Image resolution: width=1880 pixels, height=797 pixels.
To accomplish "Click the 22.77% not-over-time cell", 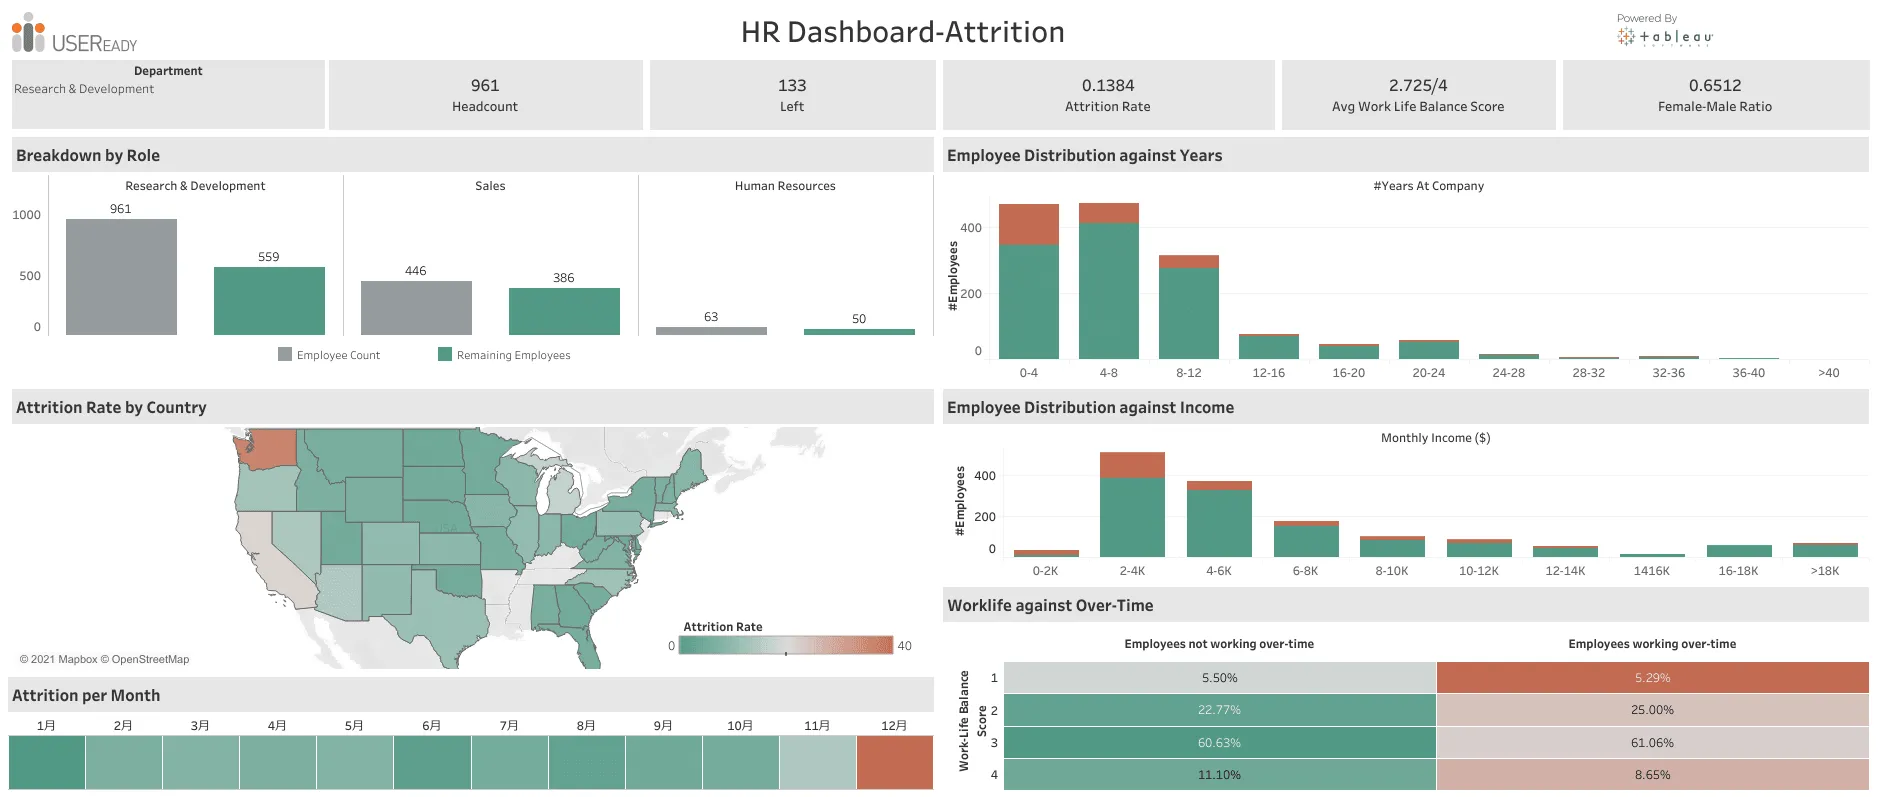I will pos(1220,710).
